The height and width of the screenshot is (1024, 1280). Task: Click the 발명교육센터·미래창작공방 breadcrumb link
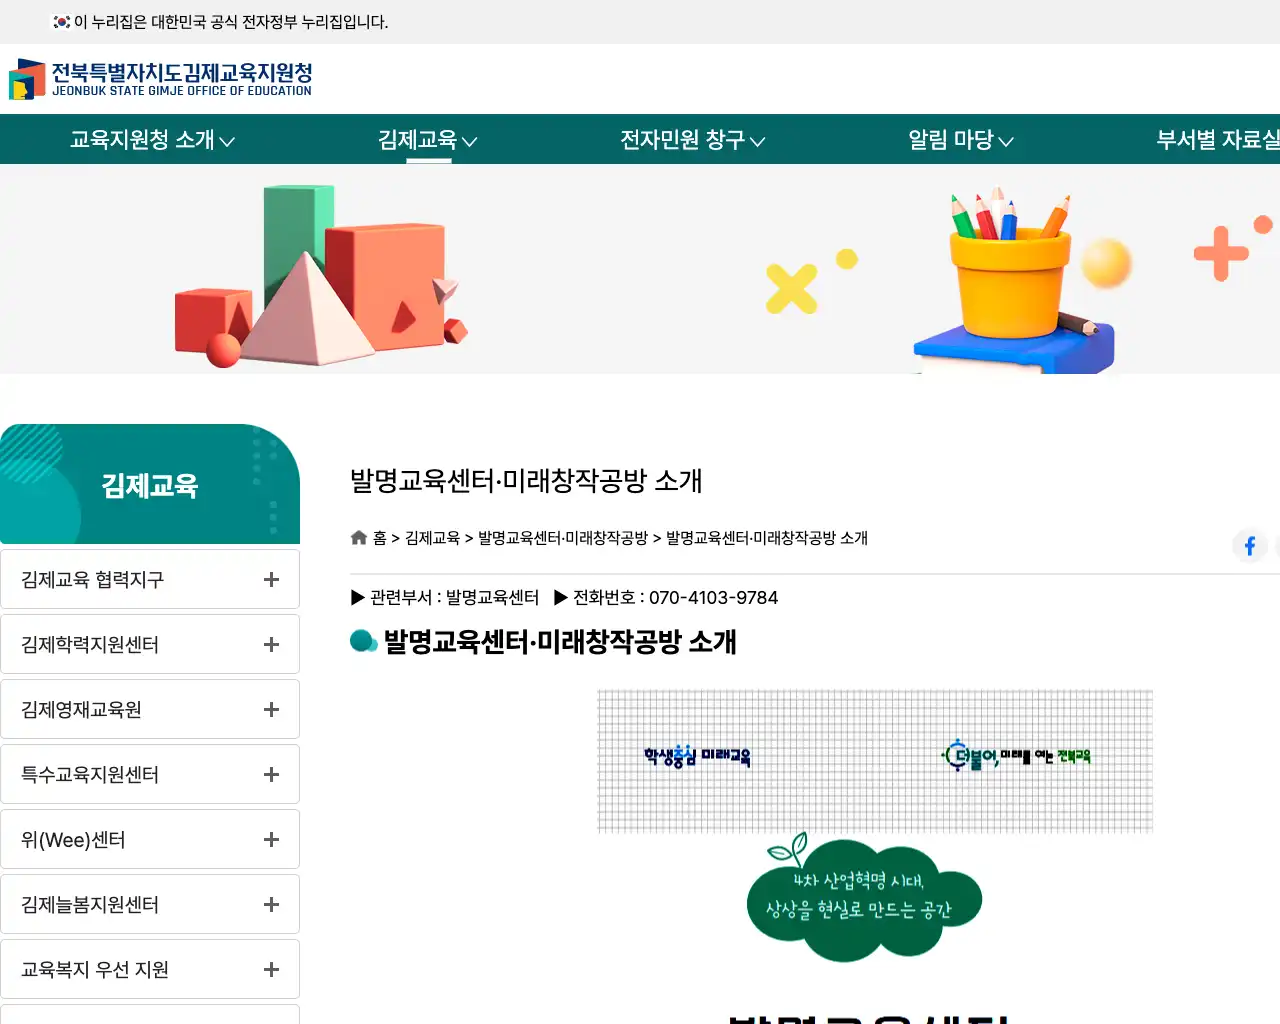[x=560, y=537]
